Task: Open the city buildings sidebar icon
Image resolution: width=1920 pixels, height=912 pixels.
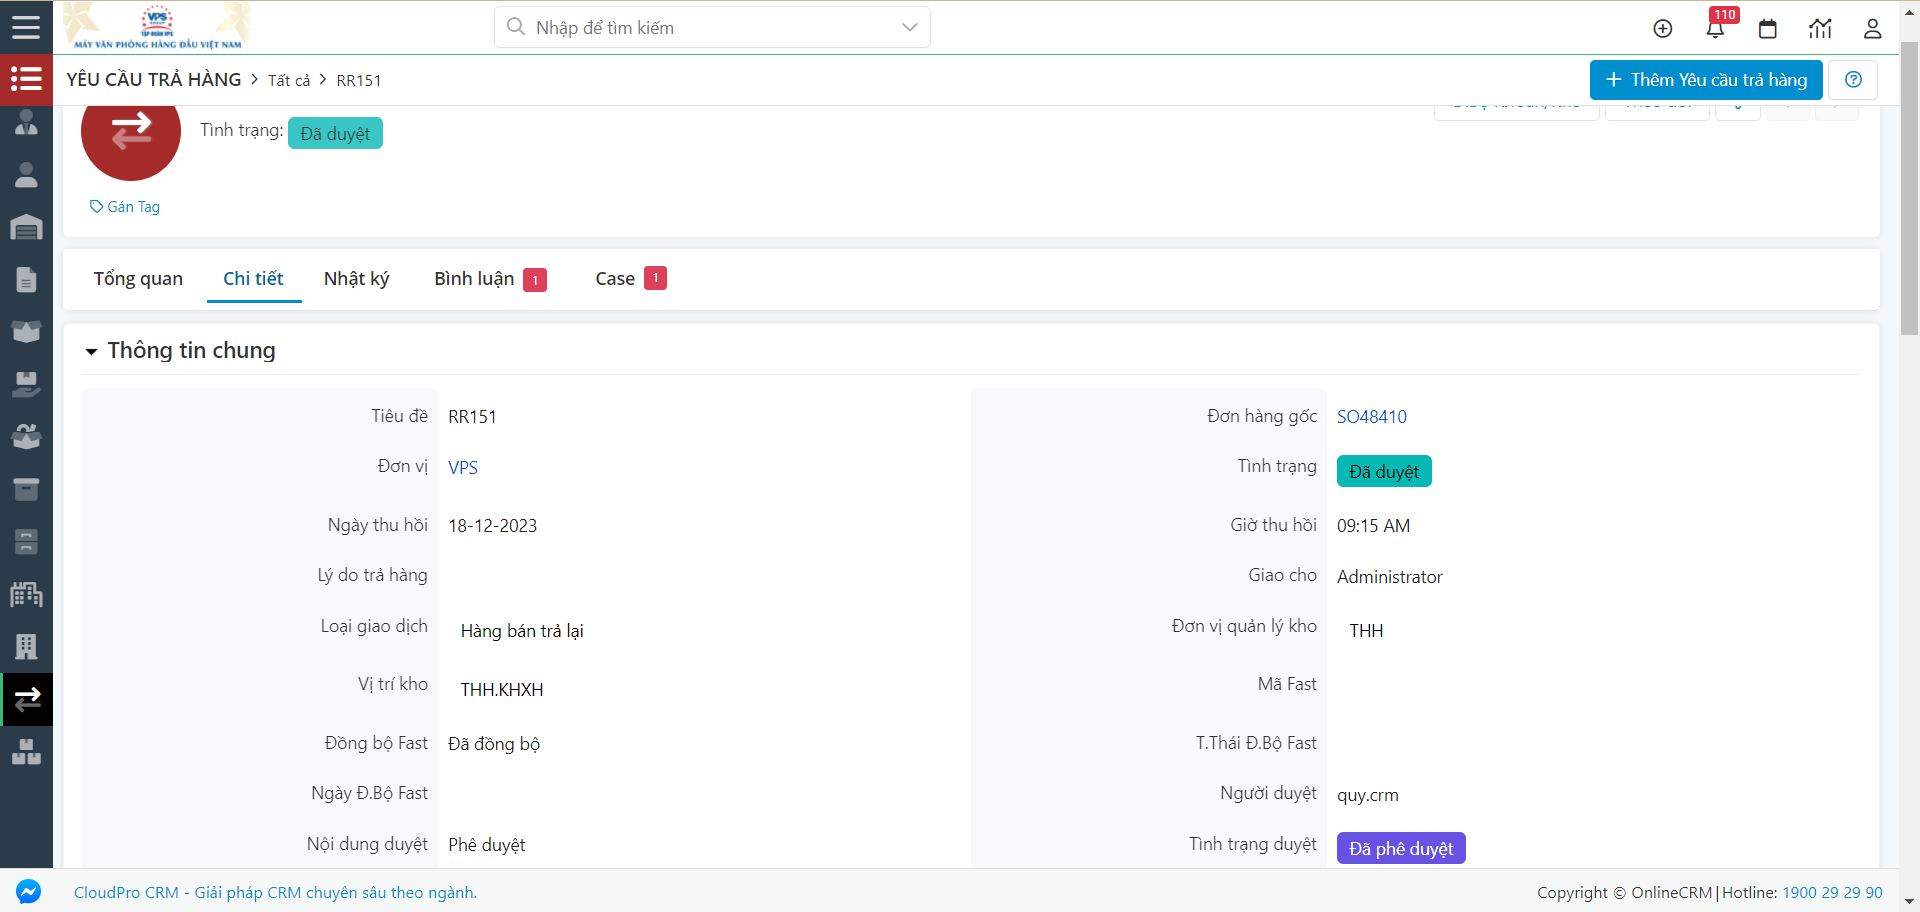Action: click(26, 594)
